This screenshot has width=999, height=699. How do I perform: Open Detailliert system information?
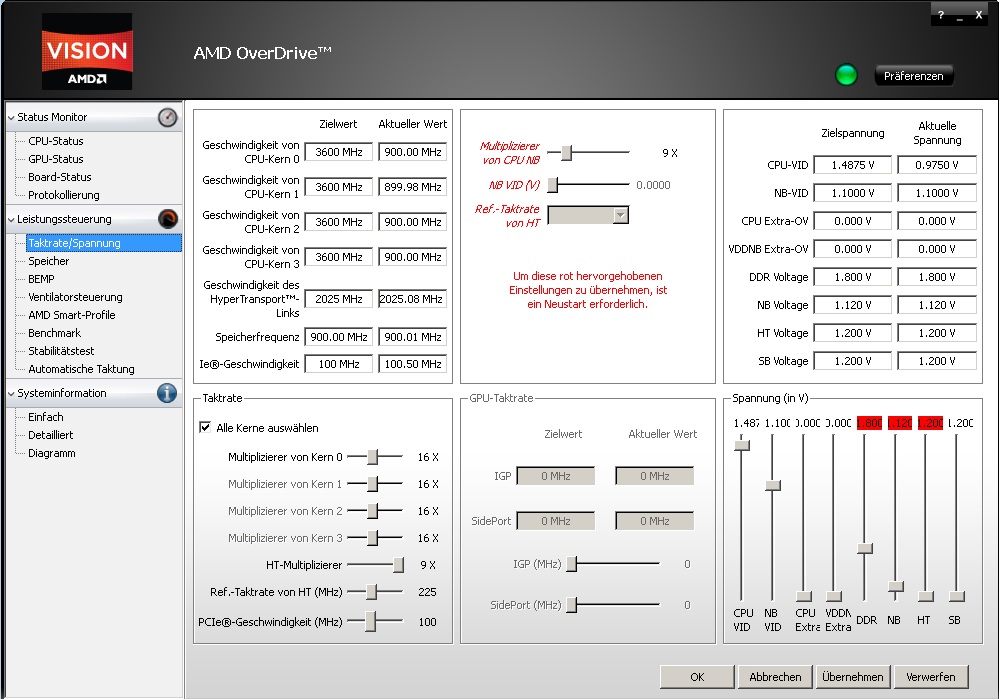pyautogui.click(x=50, y=435)
